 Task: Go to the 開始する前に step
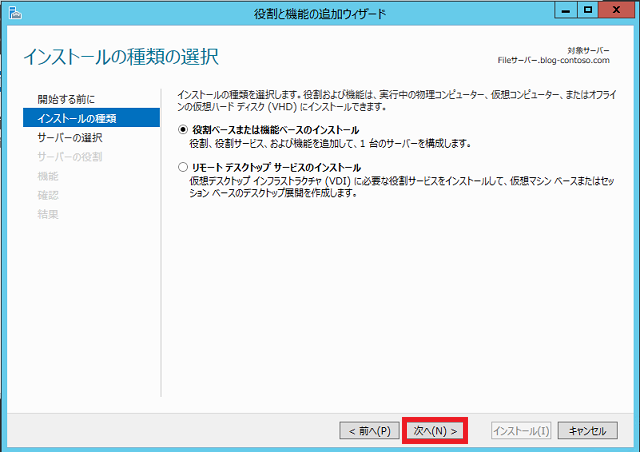coord(66,99)
